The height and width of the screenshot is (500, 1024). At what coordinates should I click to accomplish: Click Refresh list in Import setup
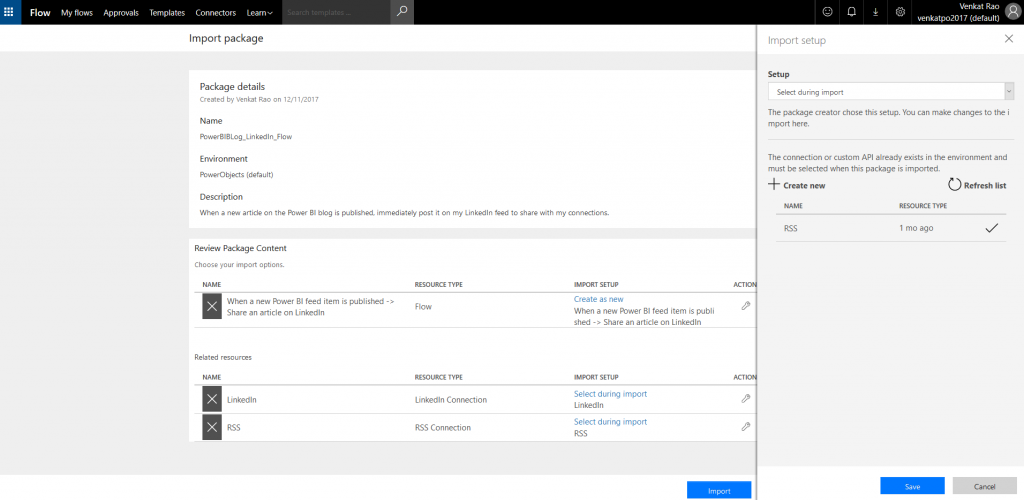point(977,185)
